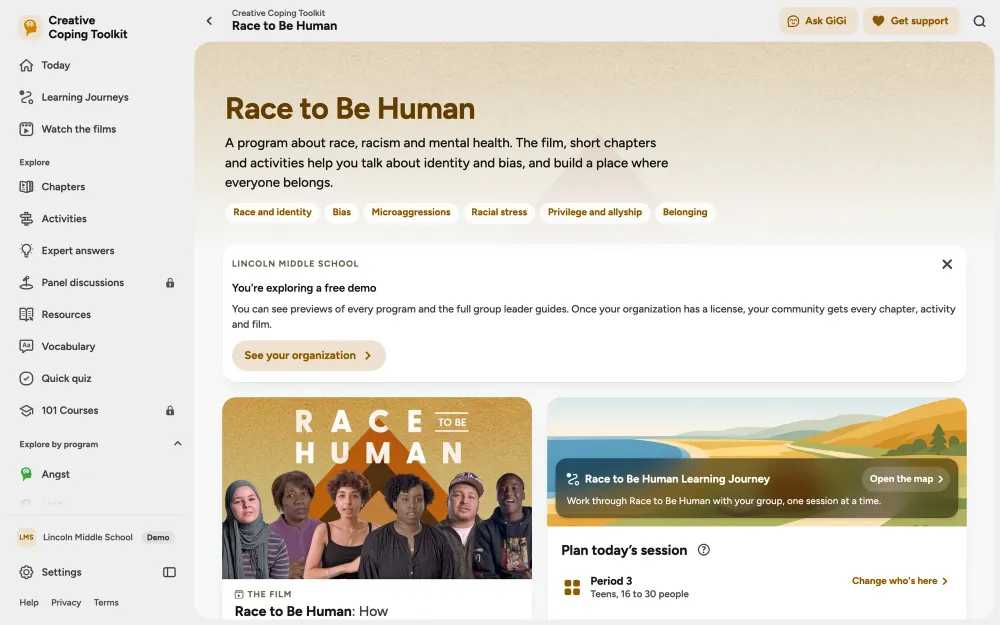
Task: Open search with the magnifier icon
Action: [979, 21]
